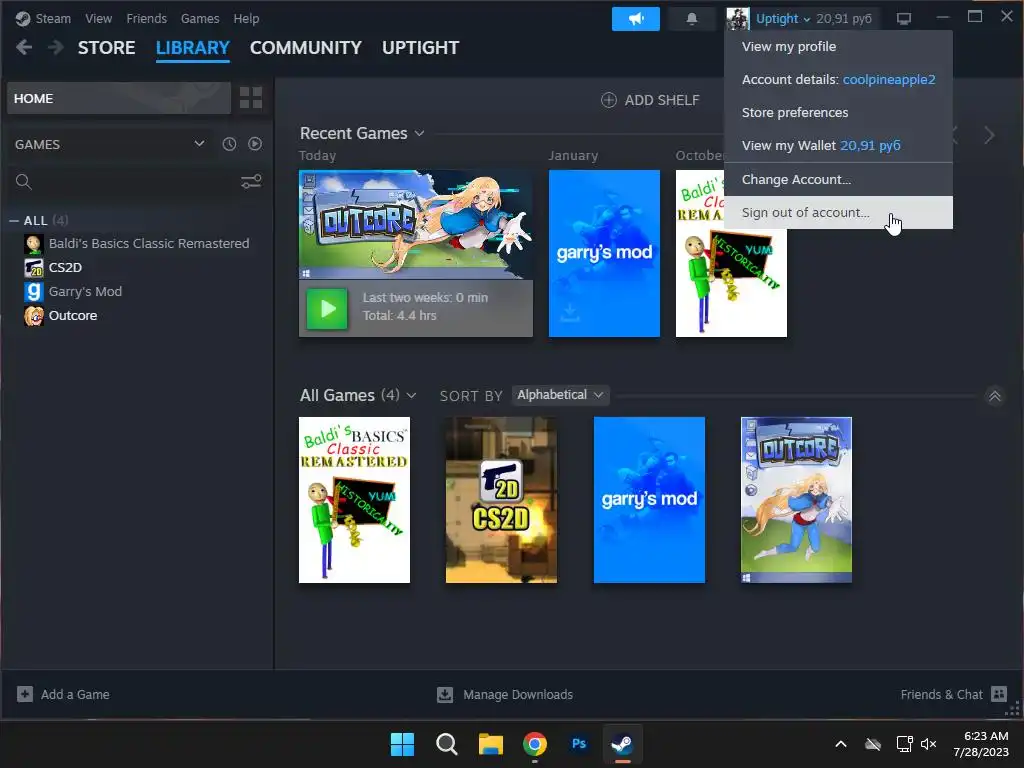The width and height of the screenshot is (1024, 768).
Task: Click the Baldi's Basics icon in the sidebar
Action: (x=33, y=244)
